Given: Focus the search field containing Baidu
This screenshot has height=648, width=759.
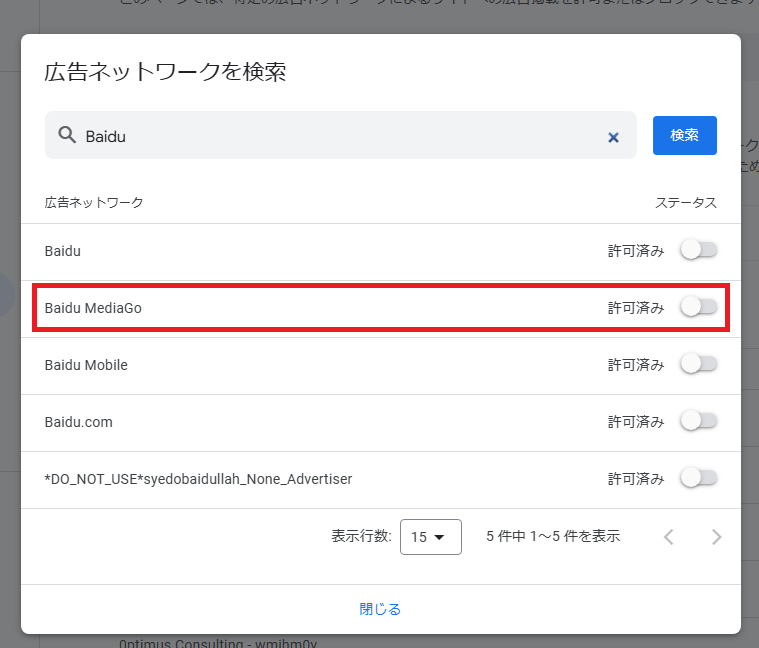Looking at the screenshot, I should (x=341, y=135).
